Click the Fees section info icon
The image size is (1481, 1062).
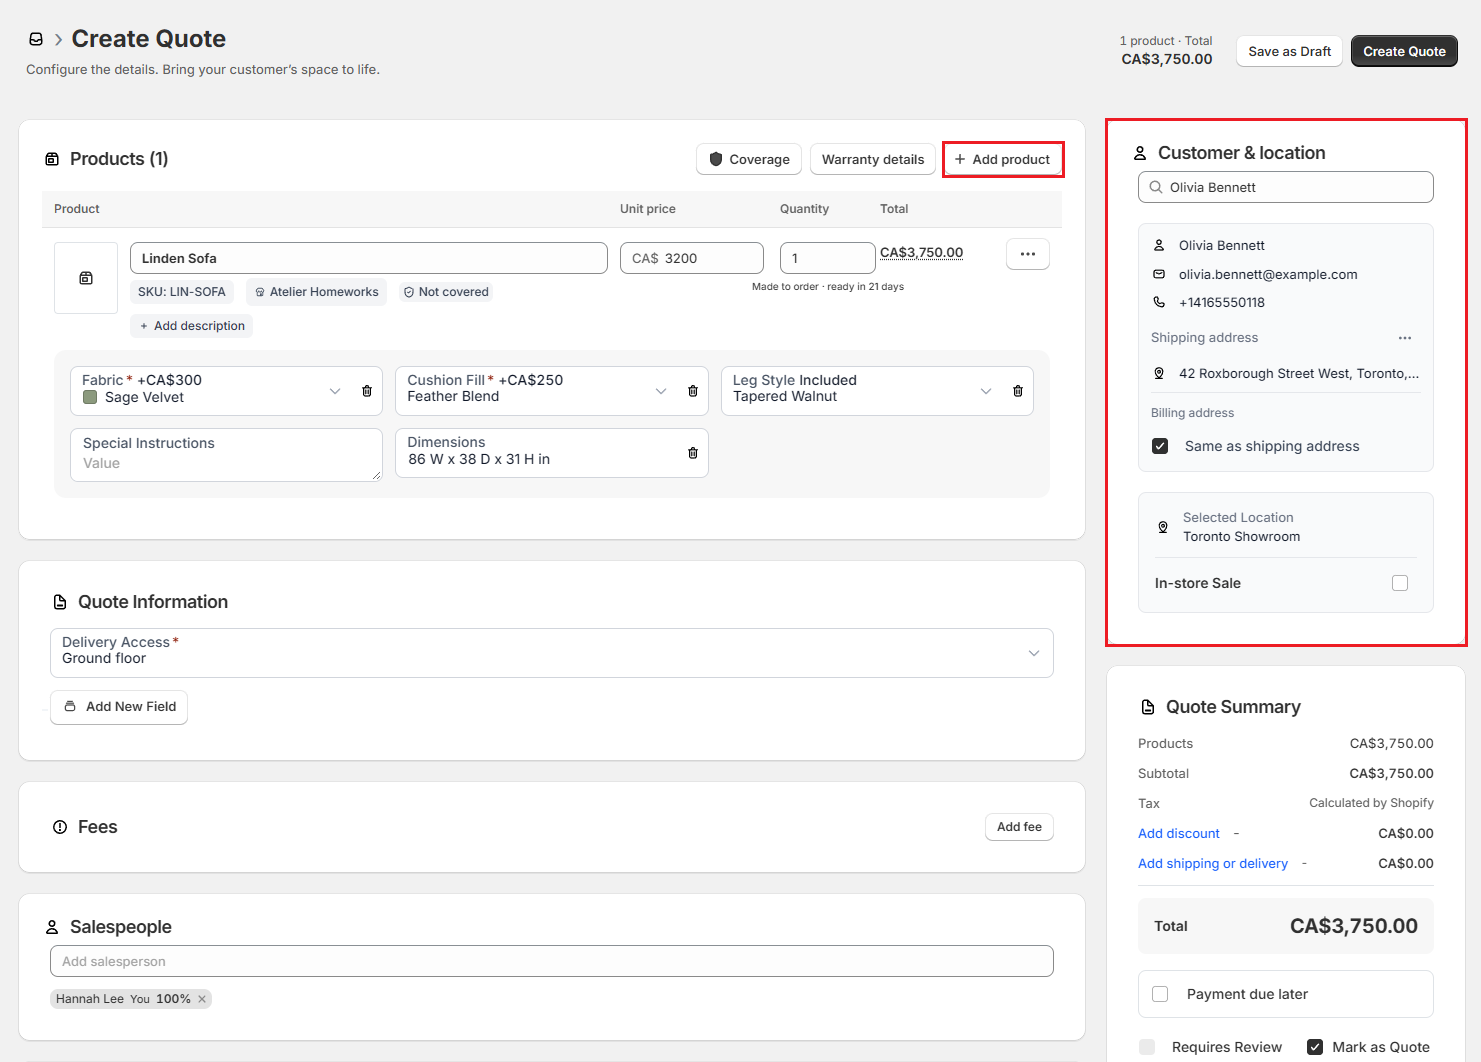pos(60,827)
